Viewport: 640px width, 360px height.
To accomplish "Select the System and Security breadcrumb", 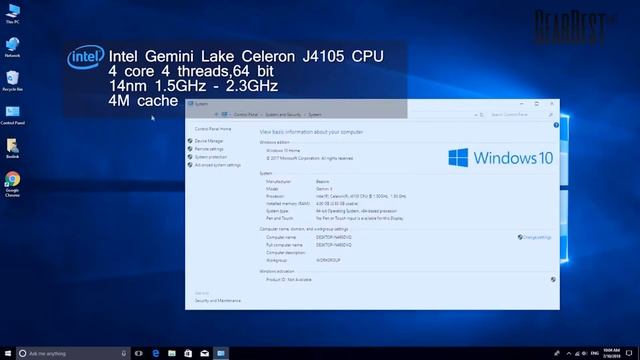I will 283,115.
